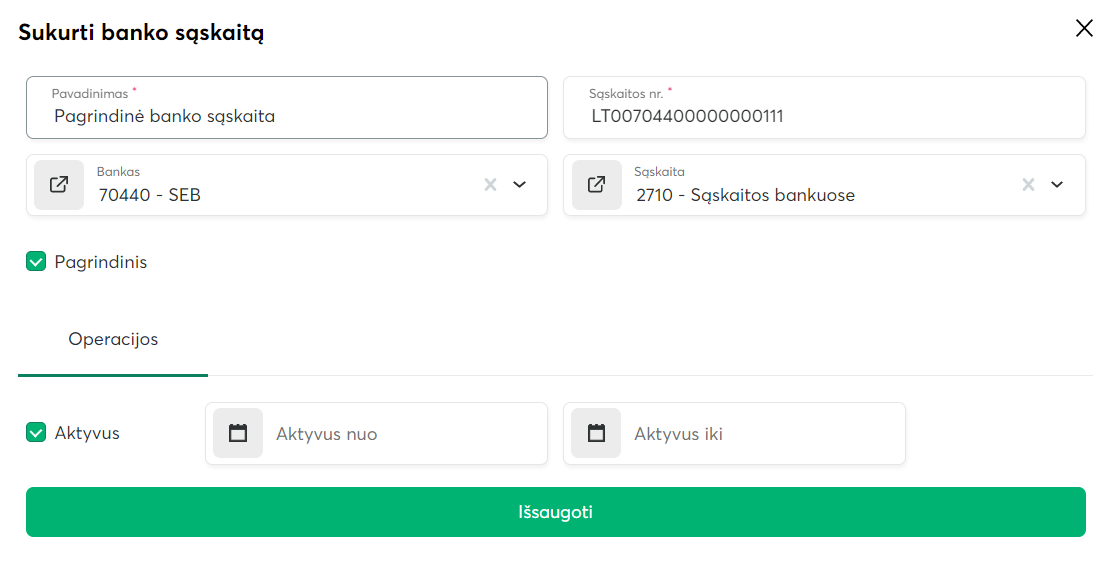Open the linked Sąskaita record icon
Screen dimensions: 1108x562
coord(597,185)
